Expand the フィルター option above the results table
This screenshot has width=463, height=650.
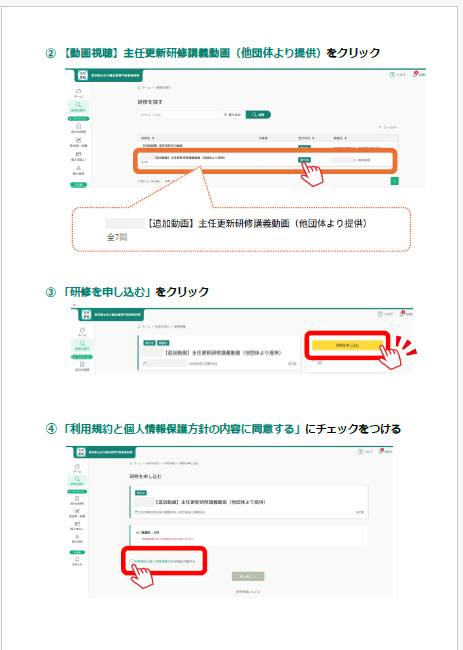[x=388, y=127]
